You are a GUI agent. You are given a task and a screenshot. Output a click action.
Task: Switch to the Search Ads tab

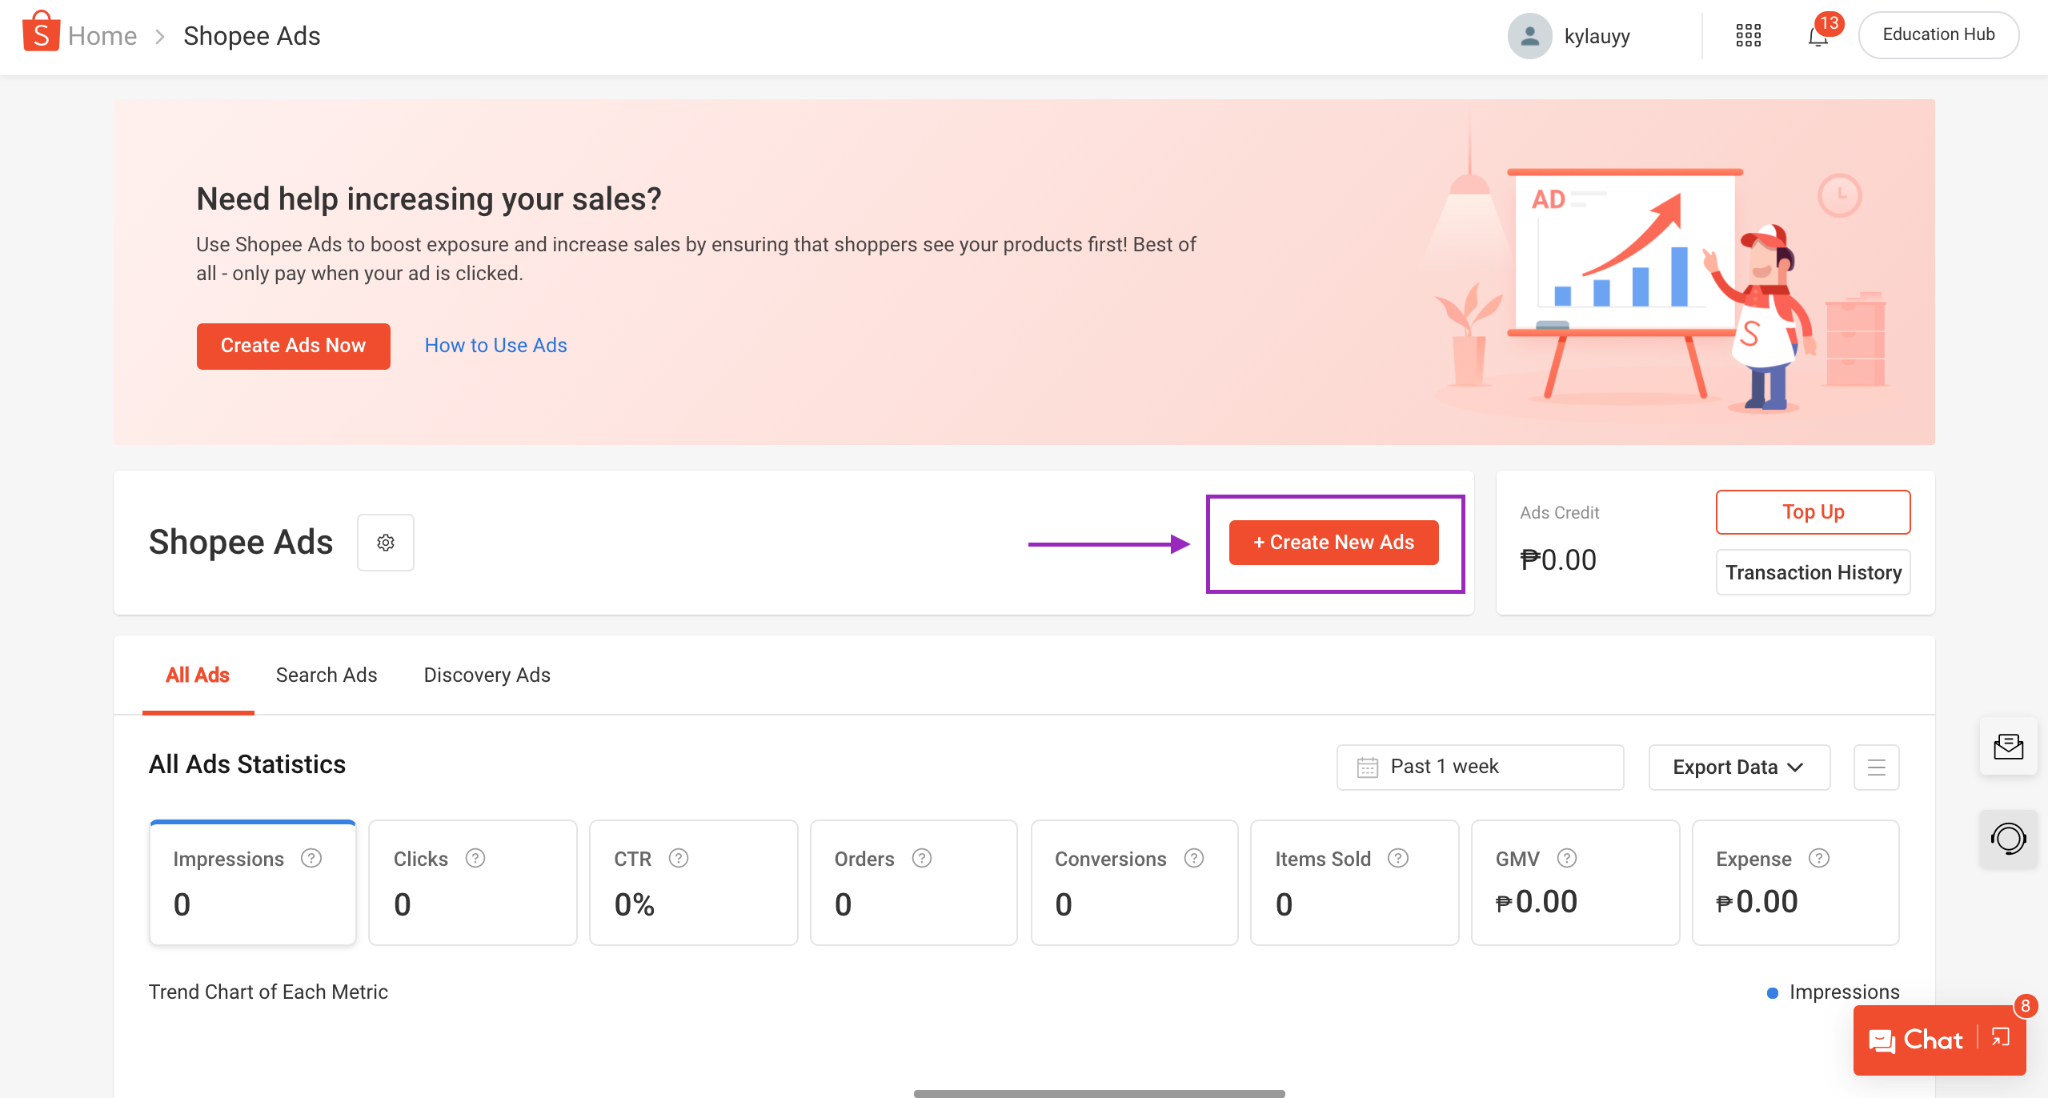327,675
